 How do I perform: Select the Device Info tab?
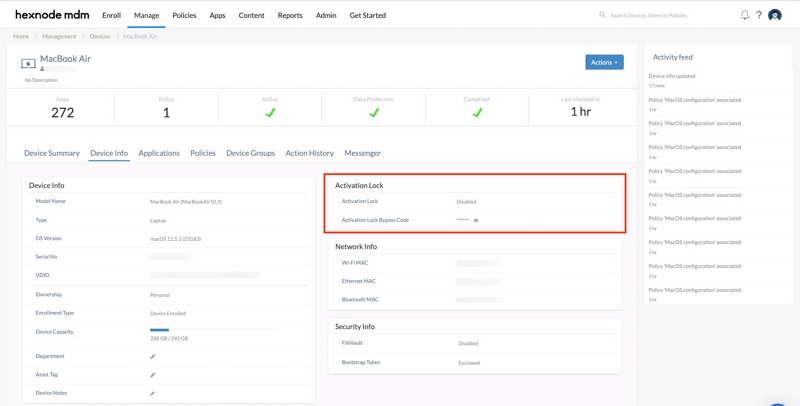pyautogui.click(x=109, y=153)
